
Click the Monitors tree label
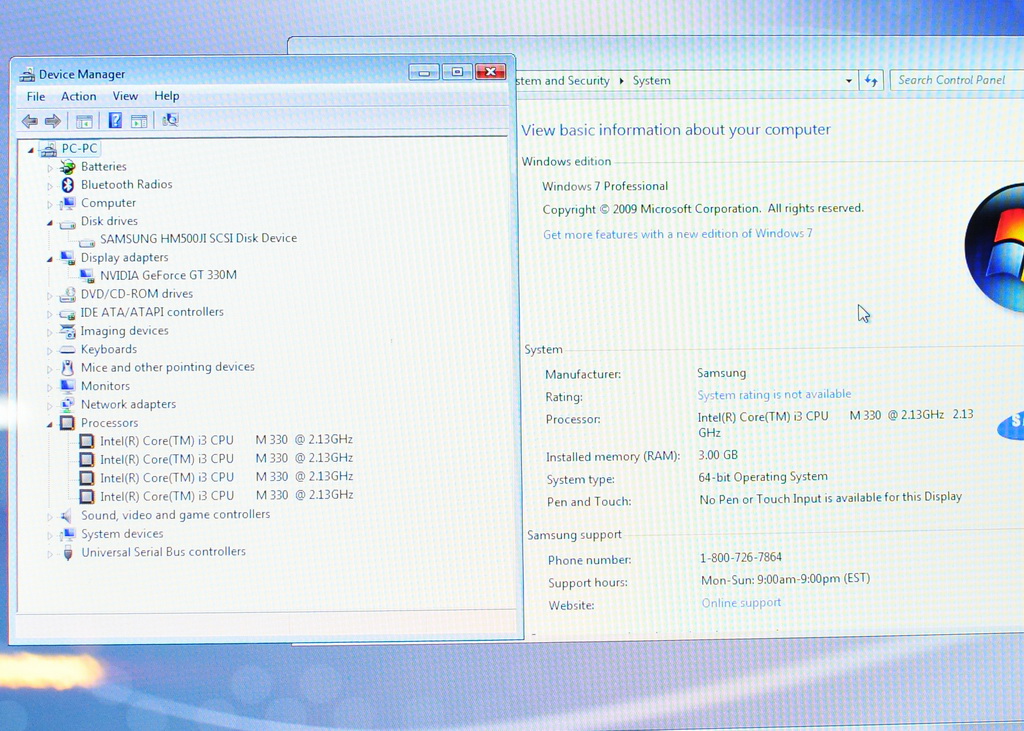click(105, 386)
